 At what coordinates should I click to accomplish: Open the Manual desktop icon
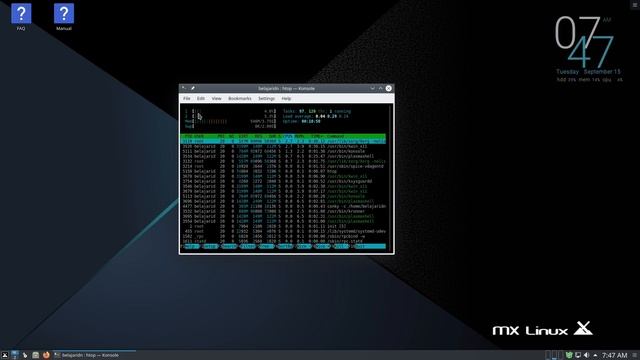click(x=64, y=16)
